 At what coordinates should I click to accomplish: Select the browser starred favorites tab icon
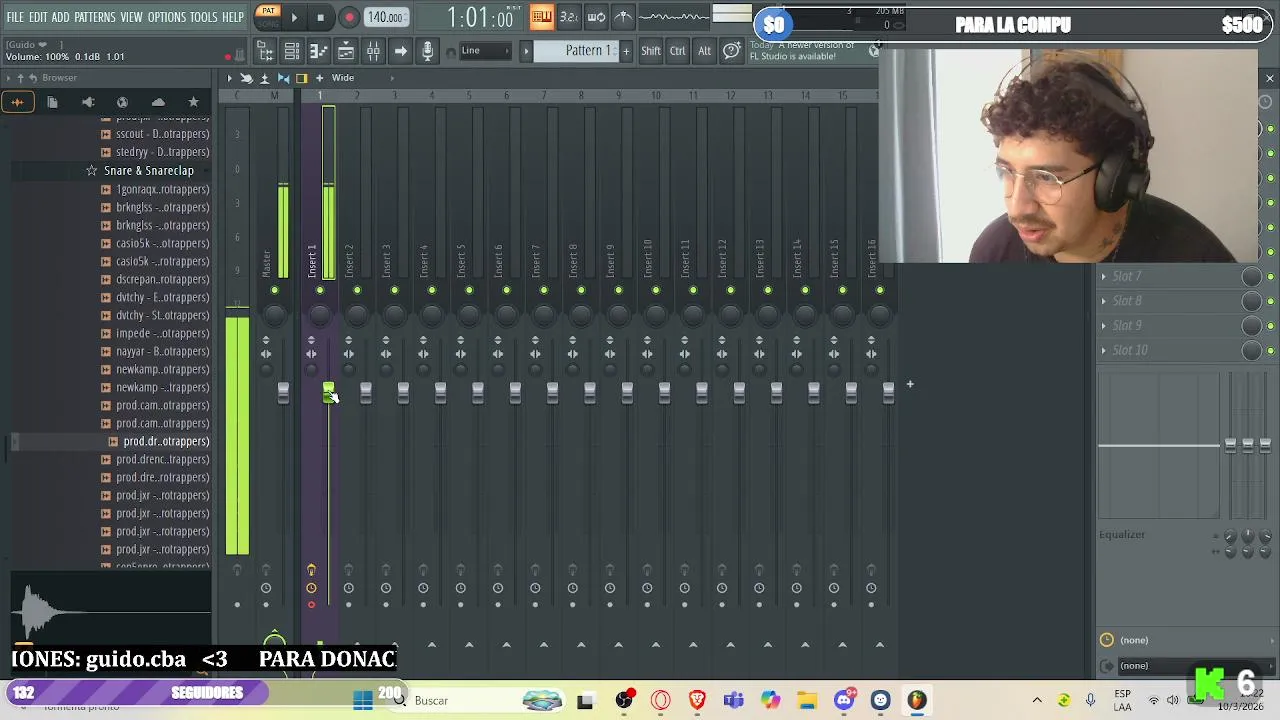coord(193,102)
